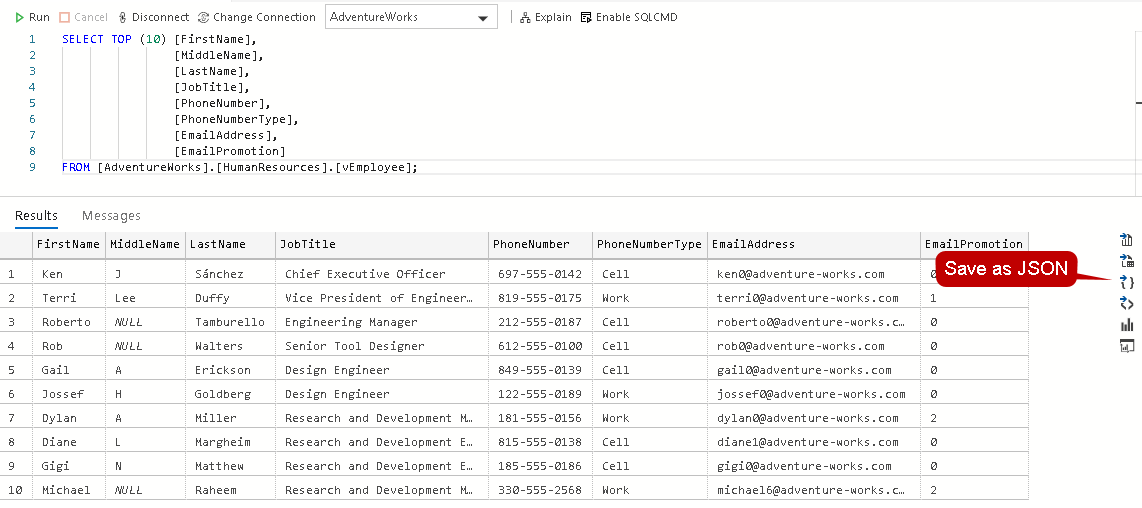Select row 5 by its row number

point(12,370)
